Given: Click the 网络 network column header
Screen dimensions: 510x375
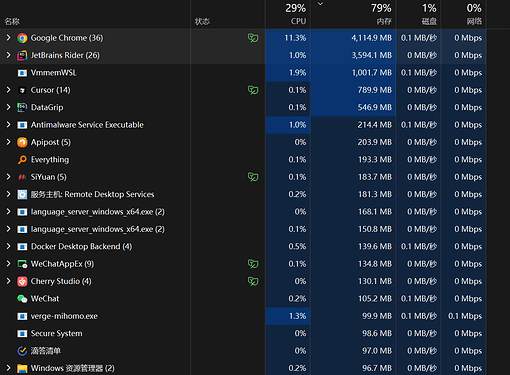Looking at the screenshot, I should (464, 14).
